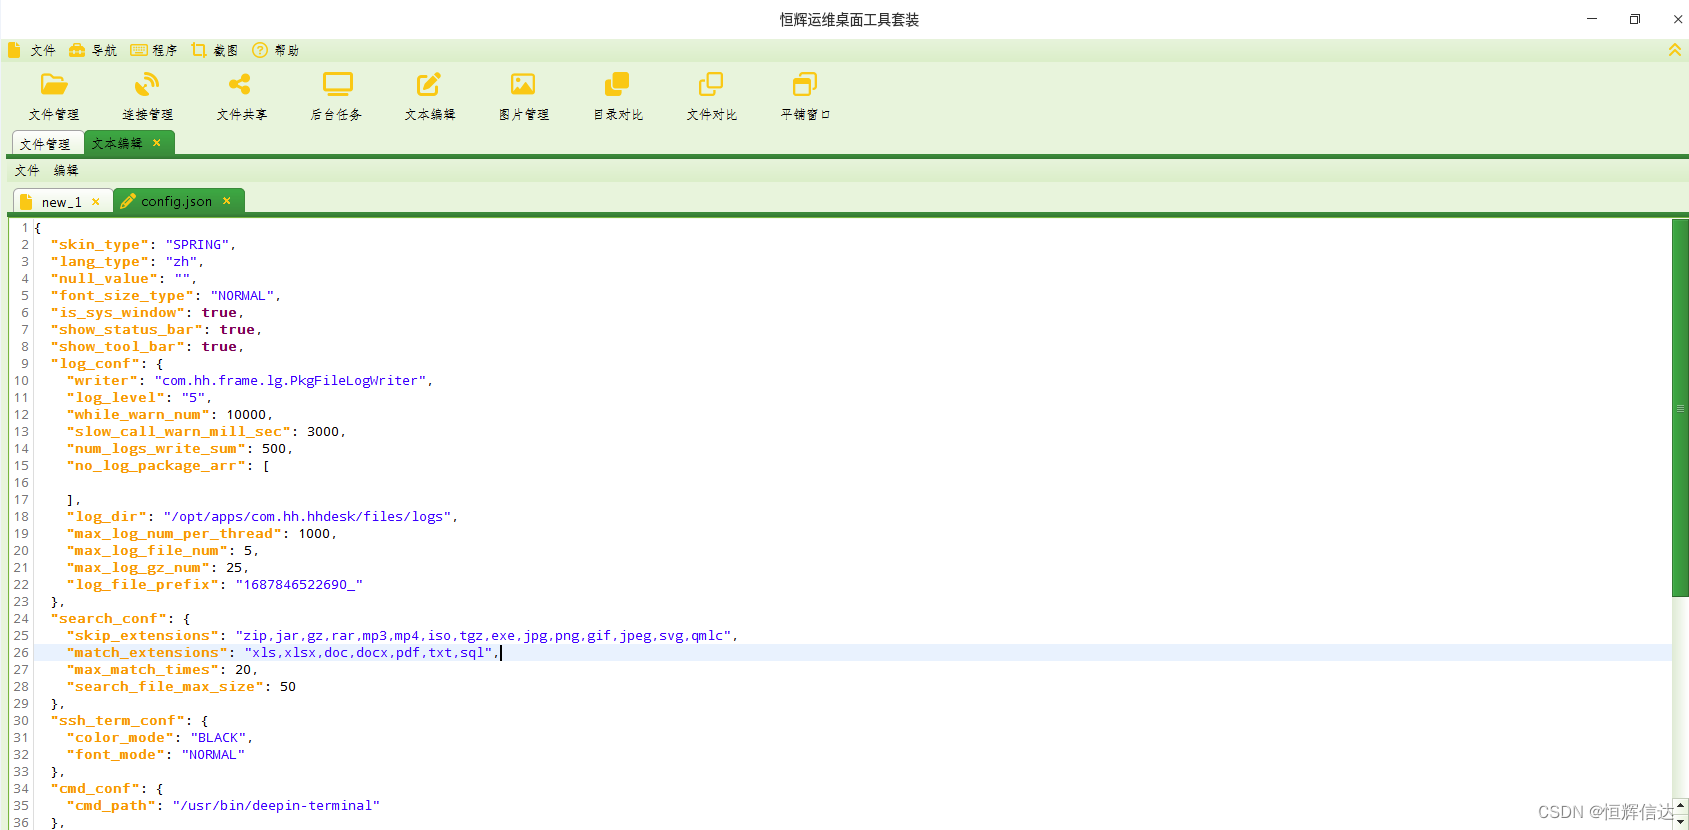Open the 图片管理 image manager tool

coord(524,97)
